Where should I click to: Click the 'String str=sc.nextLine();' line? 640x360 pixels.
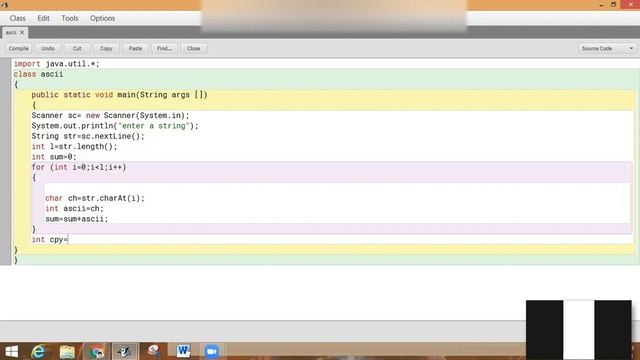click(x=88, y=136)
